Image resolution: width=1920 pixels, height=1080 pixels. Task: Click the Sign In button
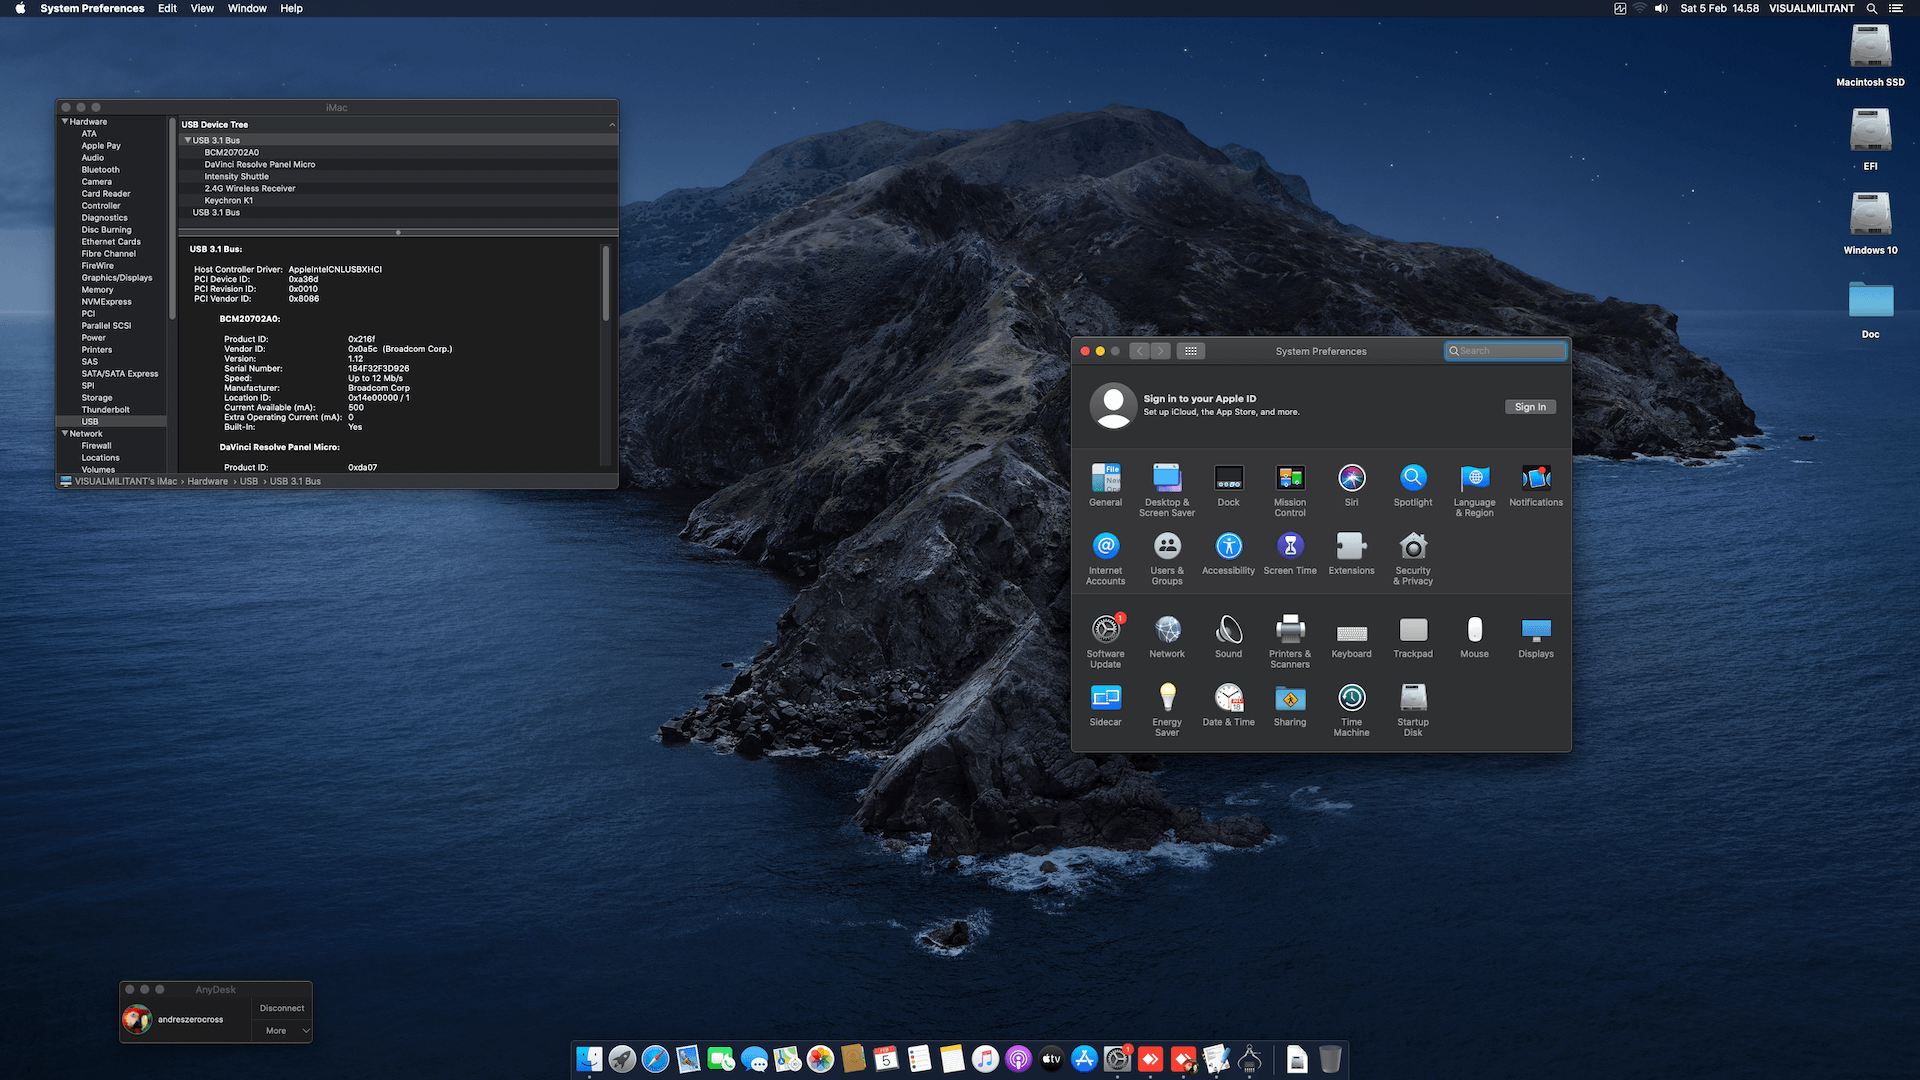coord(1529,407)
